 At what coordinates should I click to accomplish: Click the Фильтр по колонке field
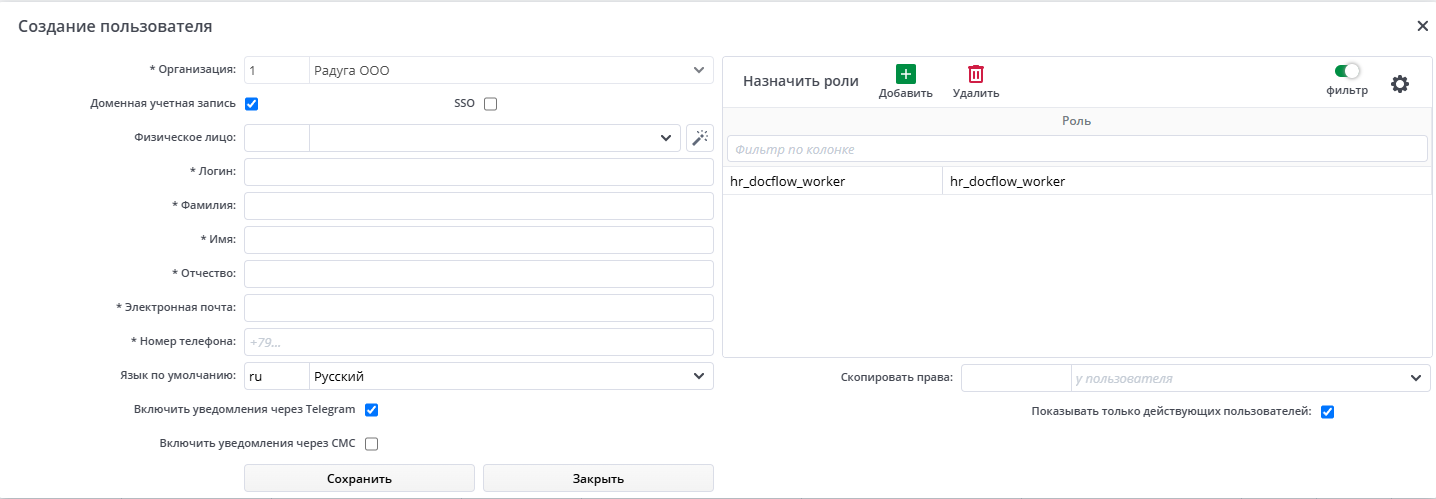[1076, 149]
